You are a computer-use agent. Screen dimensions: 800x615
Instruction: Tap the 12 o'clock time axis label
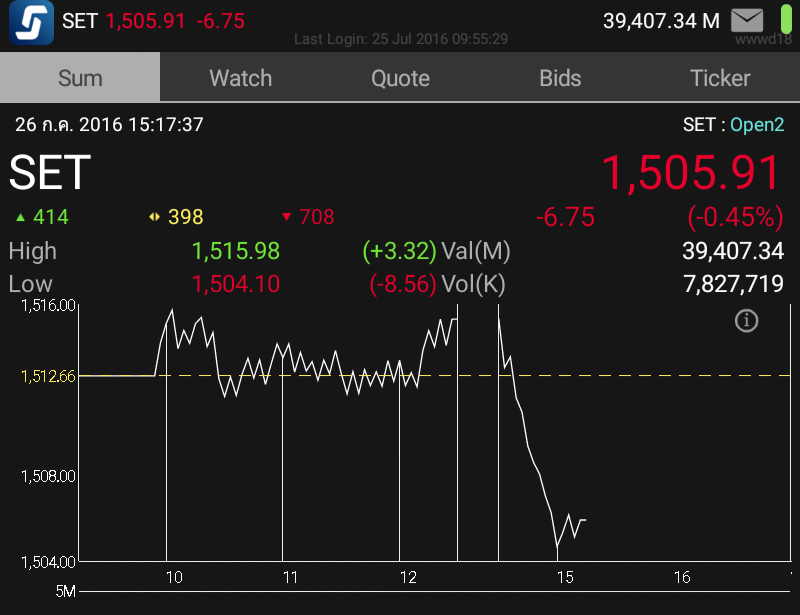tap(408, 577)
